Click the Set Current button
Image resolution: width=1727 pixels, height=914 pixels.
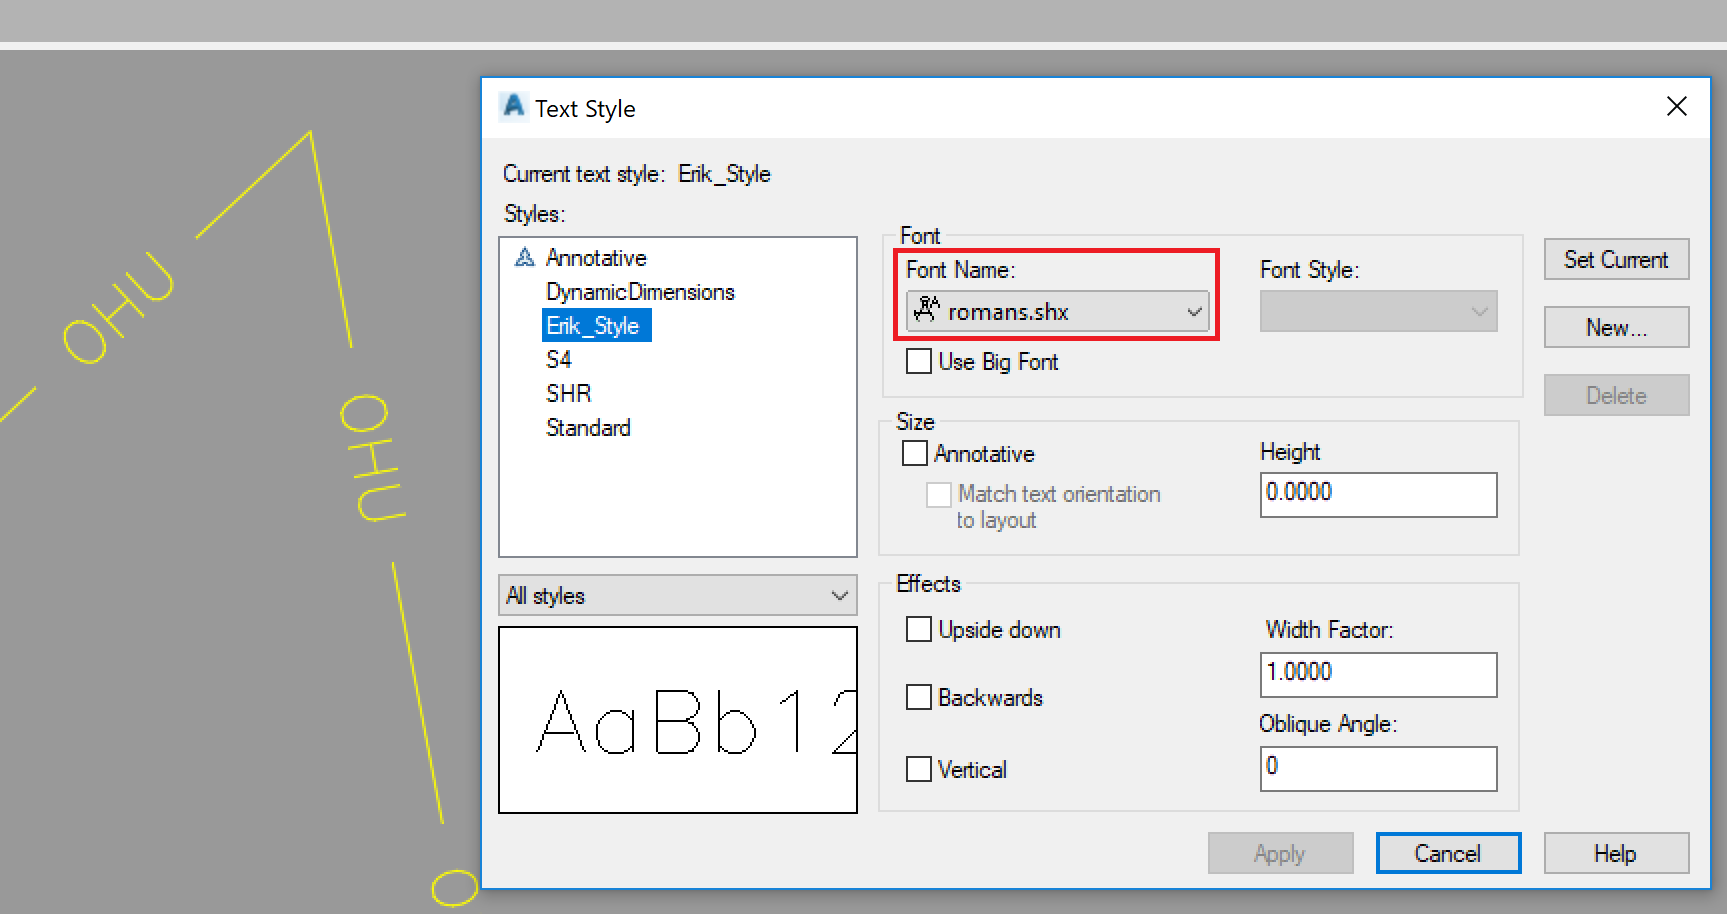pos(1615,259)
